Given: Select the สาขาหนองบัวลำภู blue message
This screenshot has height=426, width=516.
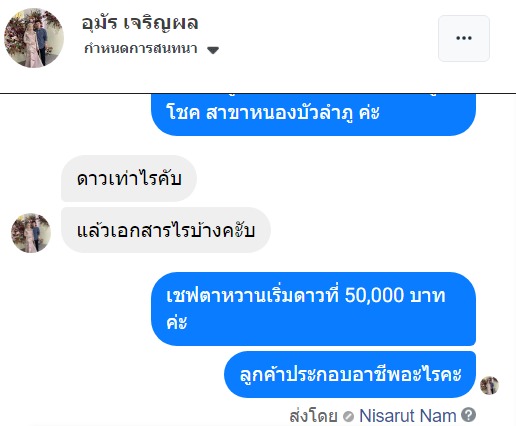Looking at the screenshot, I should pyautogui.click(x=313, y=115).
